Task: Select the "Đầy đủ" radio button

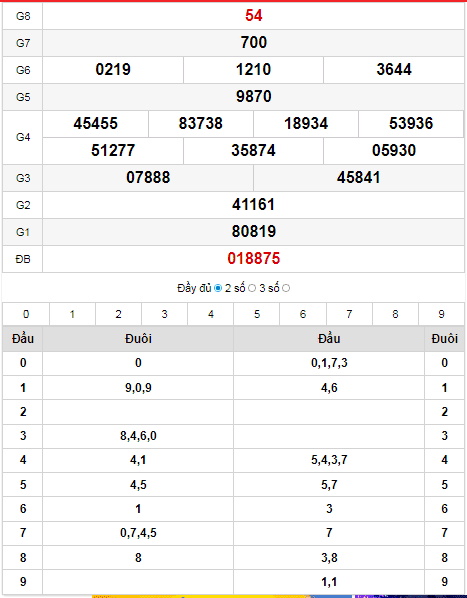Action: pyautogui.click(x=218, y=288)
